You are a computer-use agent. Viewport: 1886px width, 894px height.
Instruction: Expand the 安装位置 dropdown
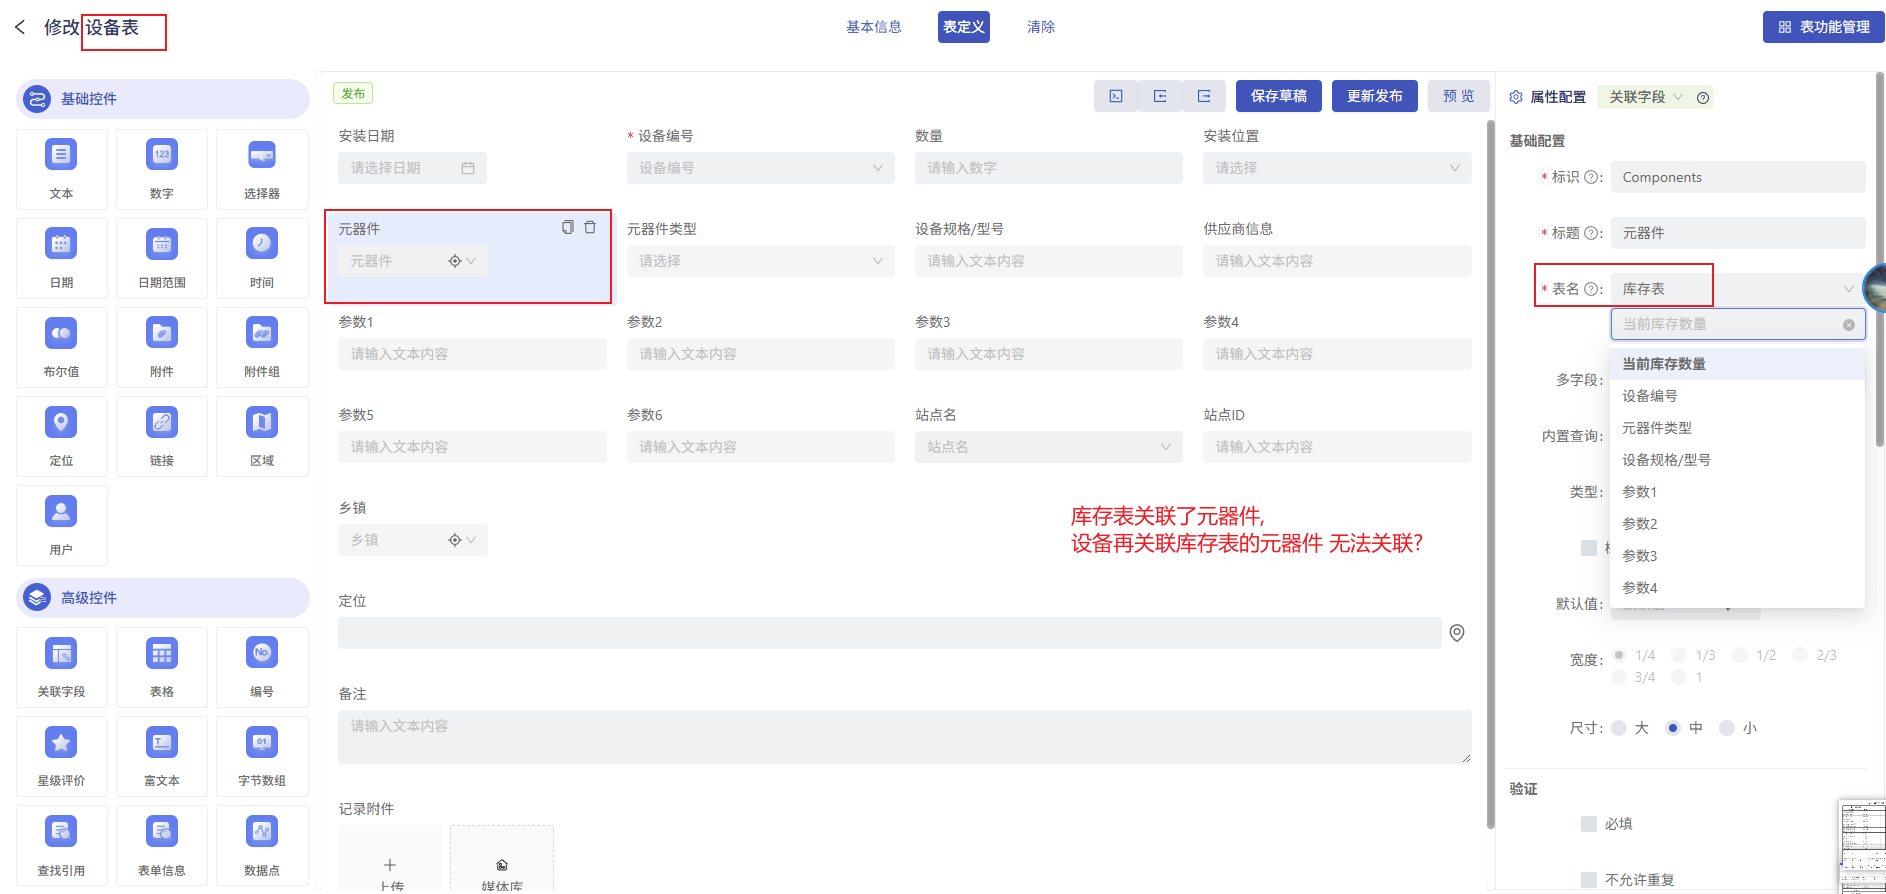1336,168
